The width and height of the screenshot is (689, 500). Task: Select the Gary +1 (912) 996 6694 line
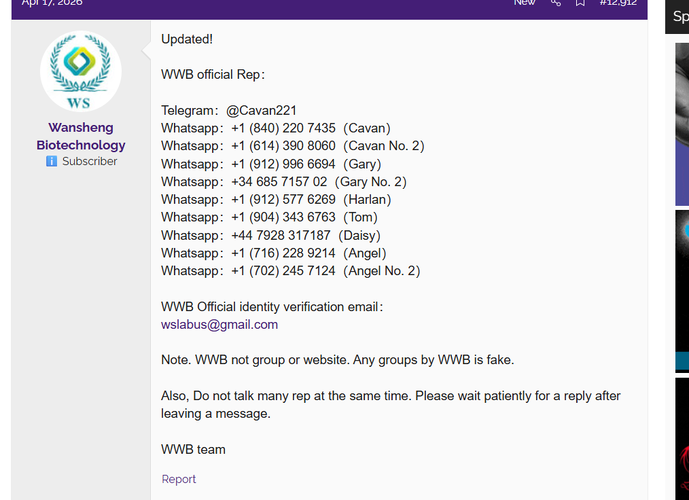[x=271, y=164]
